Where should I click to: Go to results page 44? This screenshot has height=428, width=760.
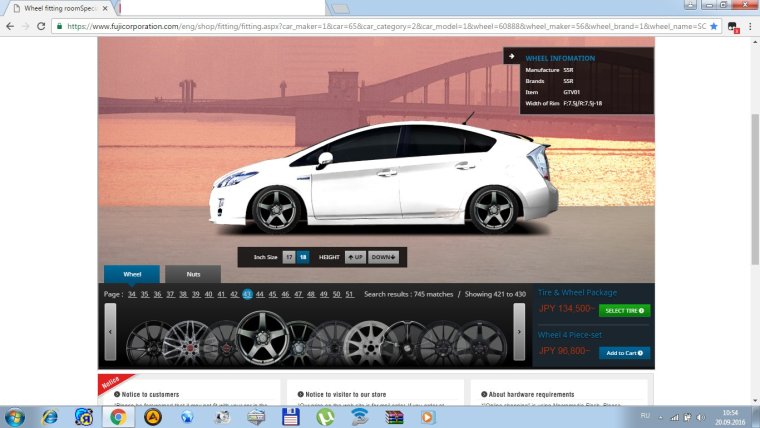click(x=260, y=294)
